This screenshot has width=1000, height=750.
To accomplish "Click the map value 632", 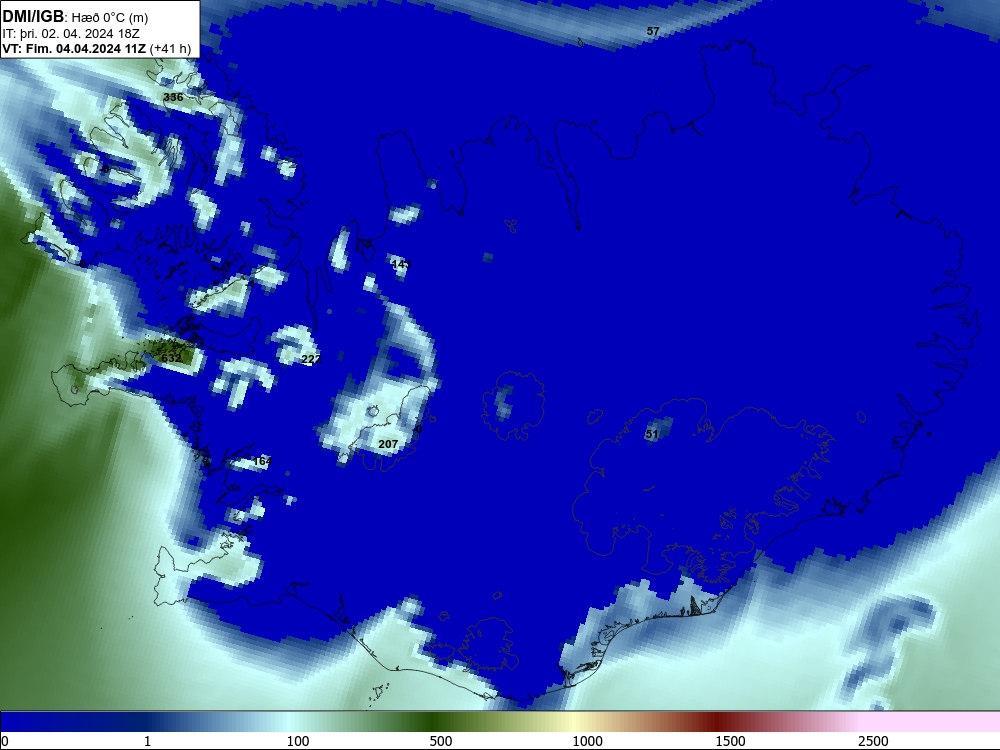I will click(171, 358).
